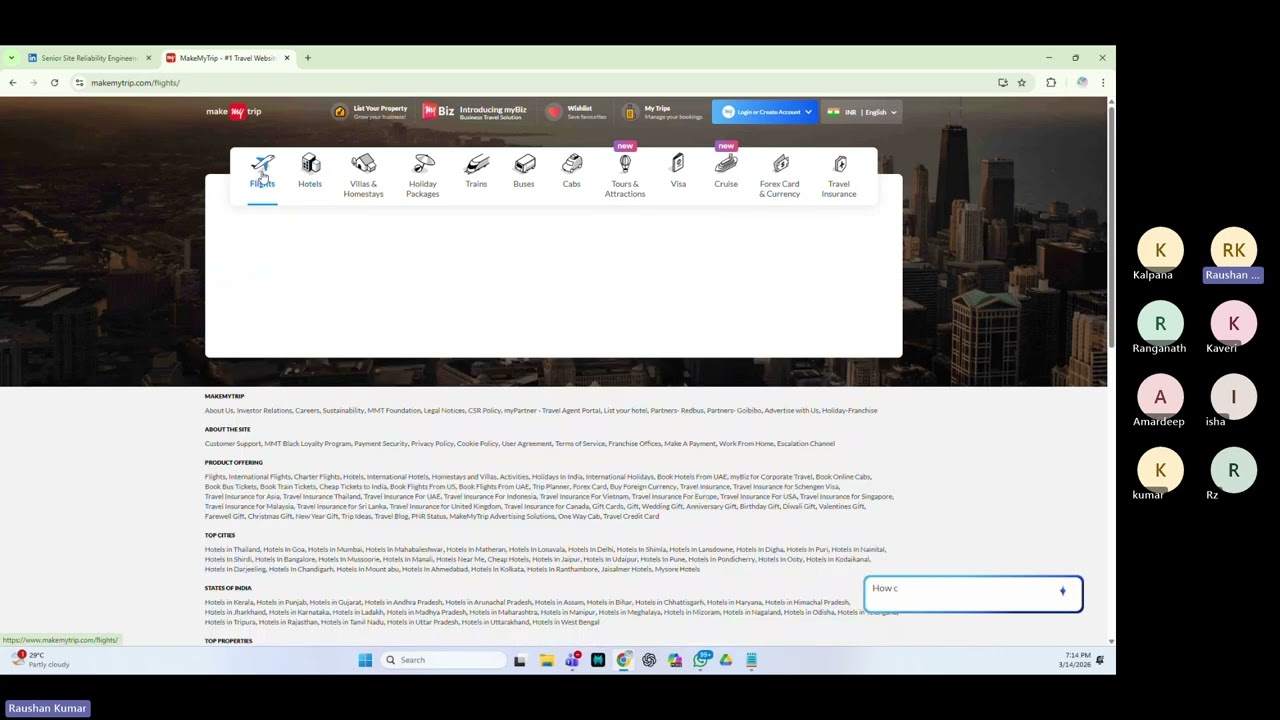Open the Tours & Attractions balloon icon

[x=625, y=164]
